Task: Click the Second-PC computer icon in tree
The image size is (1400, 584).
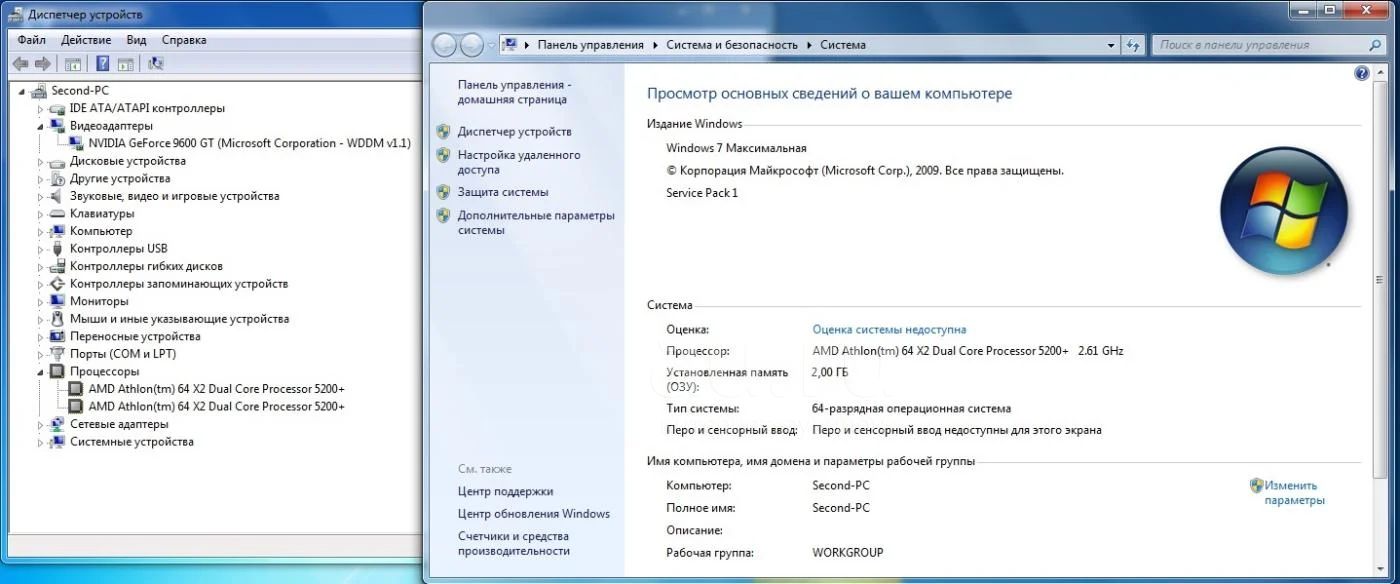Action: [x=39, y=90]
